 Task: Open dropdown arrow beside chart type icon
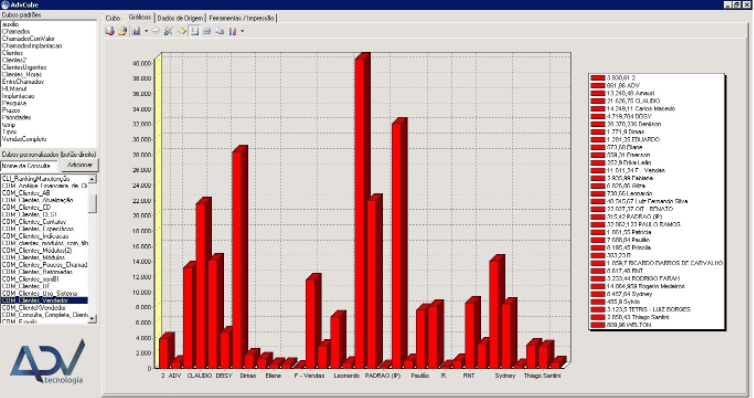tap(146, 31)
